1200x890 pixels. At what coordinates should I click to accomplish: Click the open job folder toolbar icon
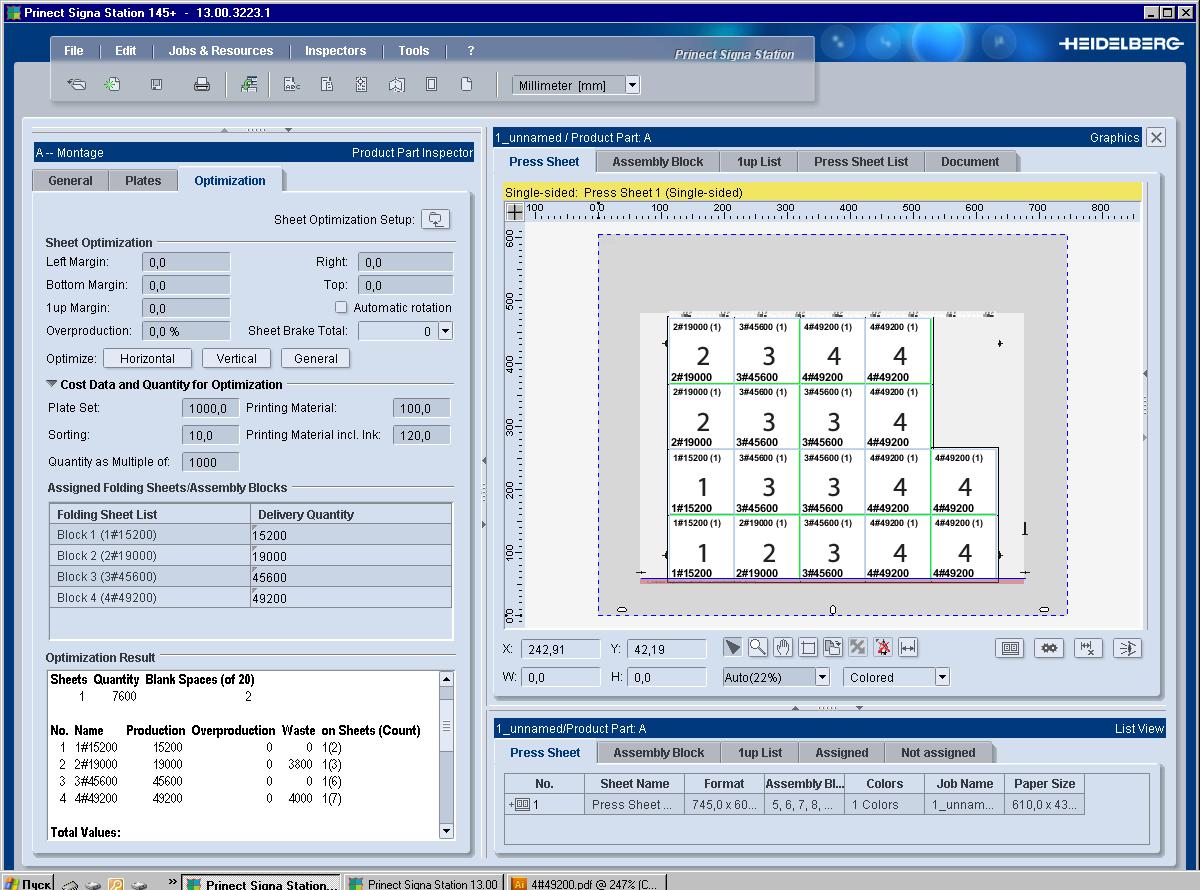click(x=76, y=85)
